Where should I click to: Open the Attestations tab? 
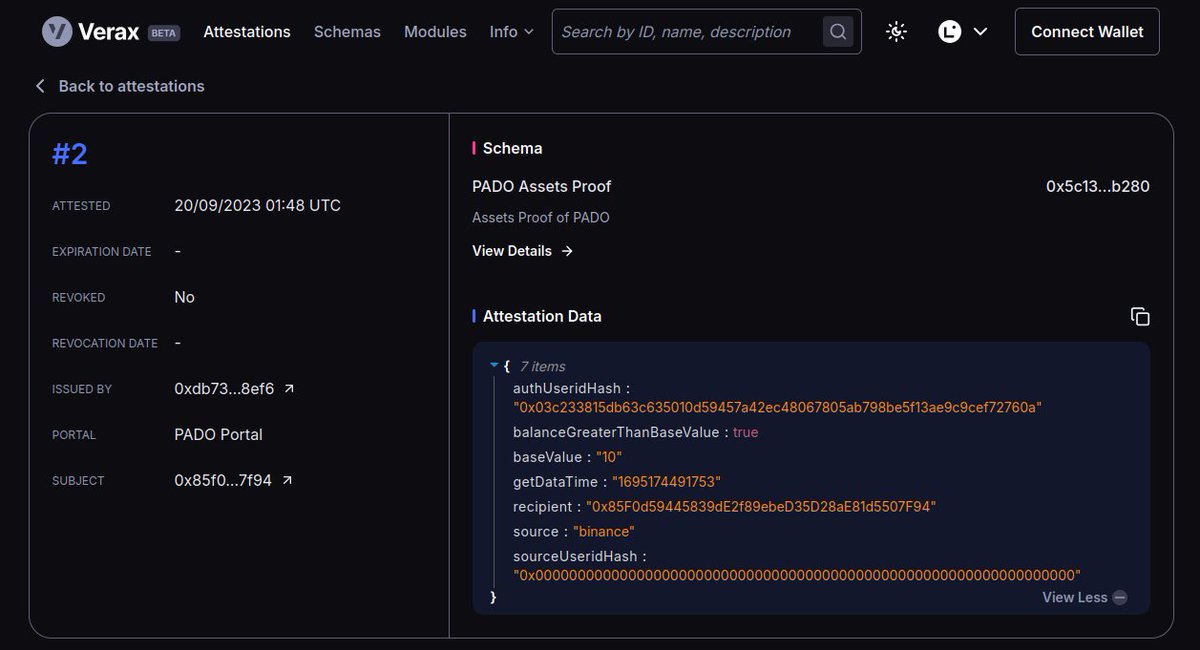pos(247,32)
